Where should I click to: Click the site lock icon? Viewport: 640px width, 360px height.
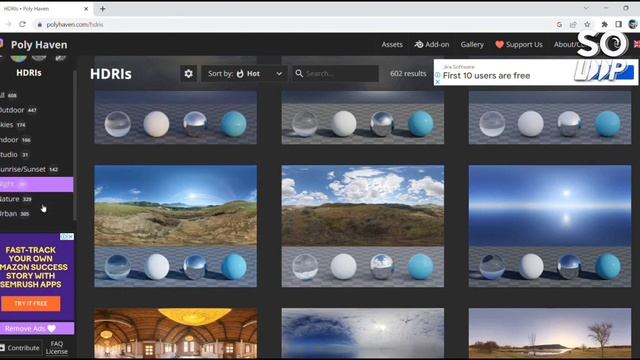[x=40, y=24]
